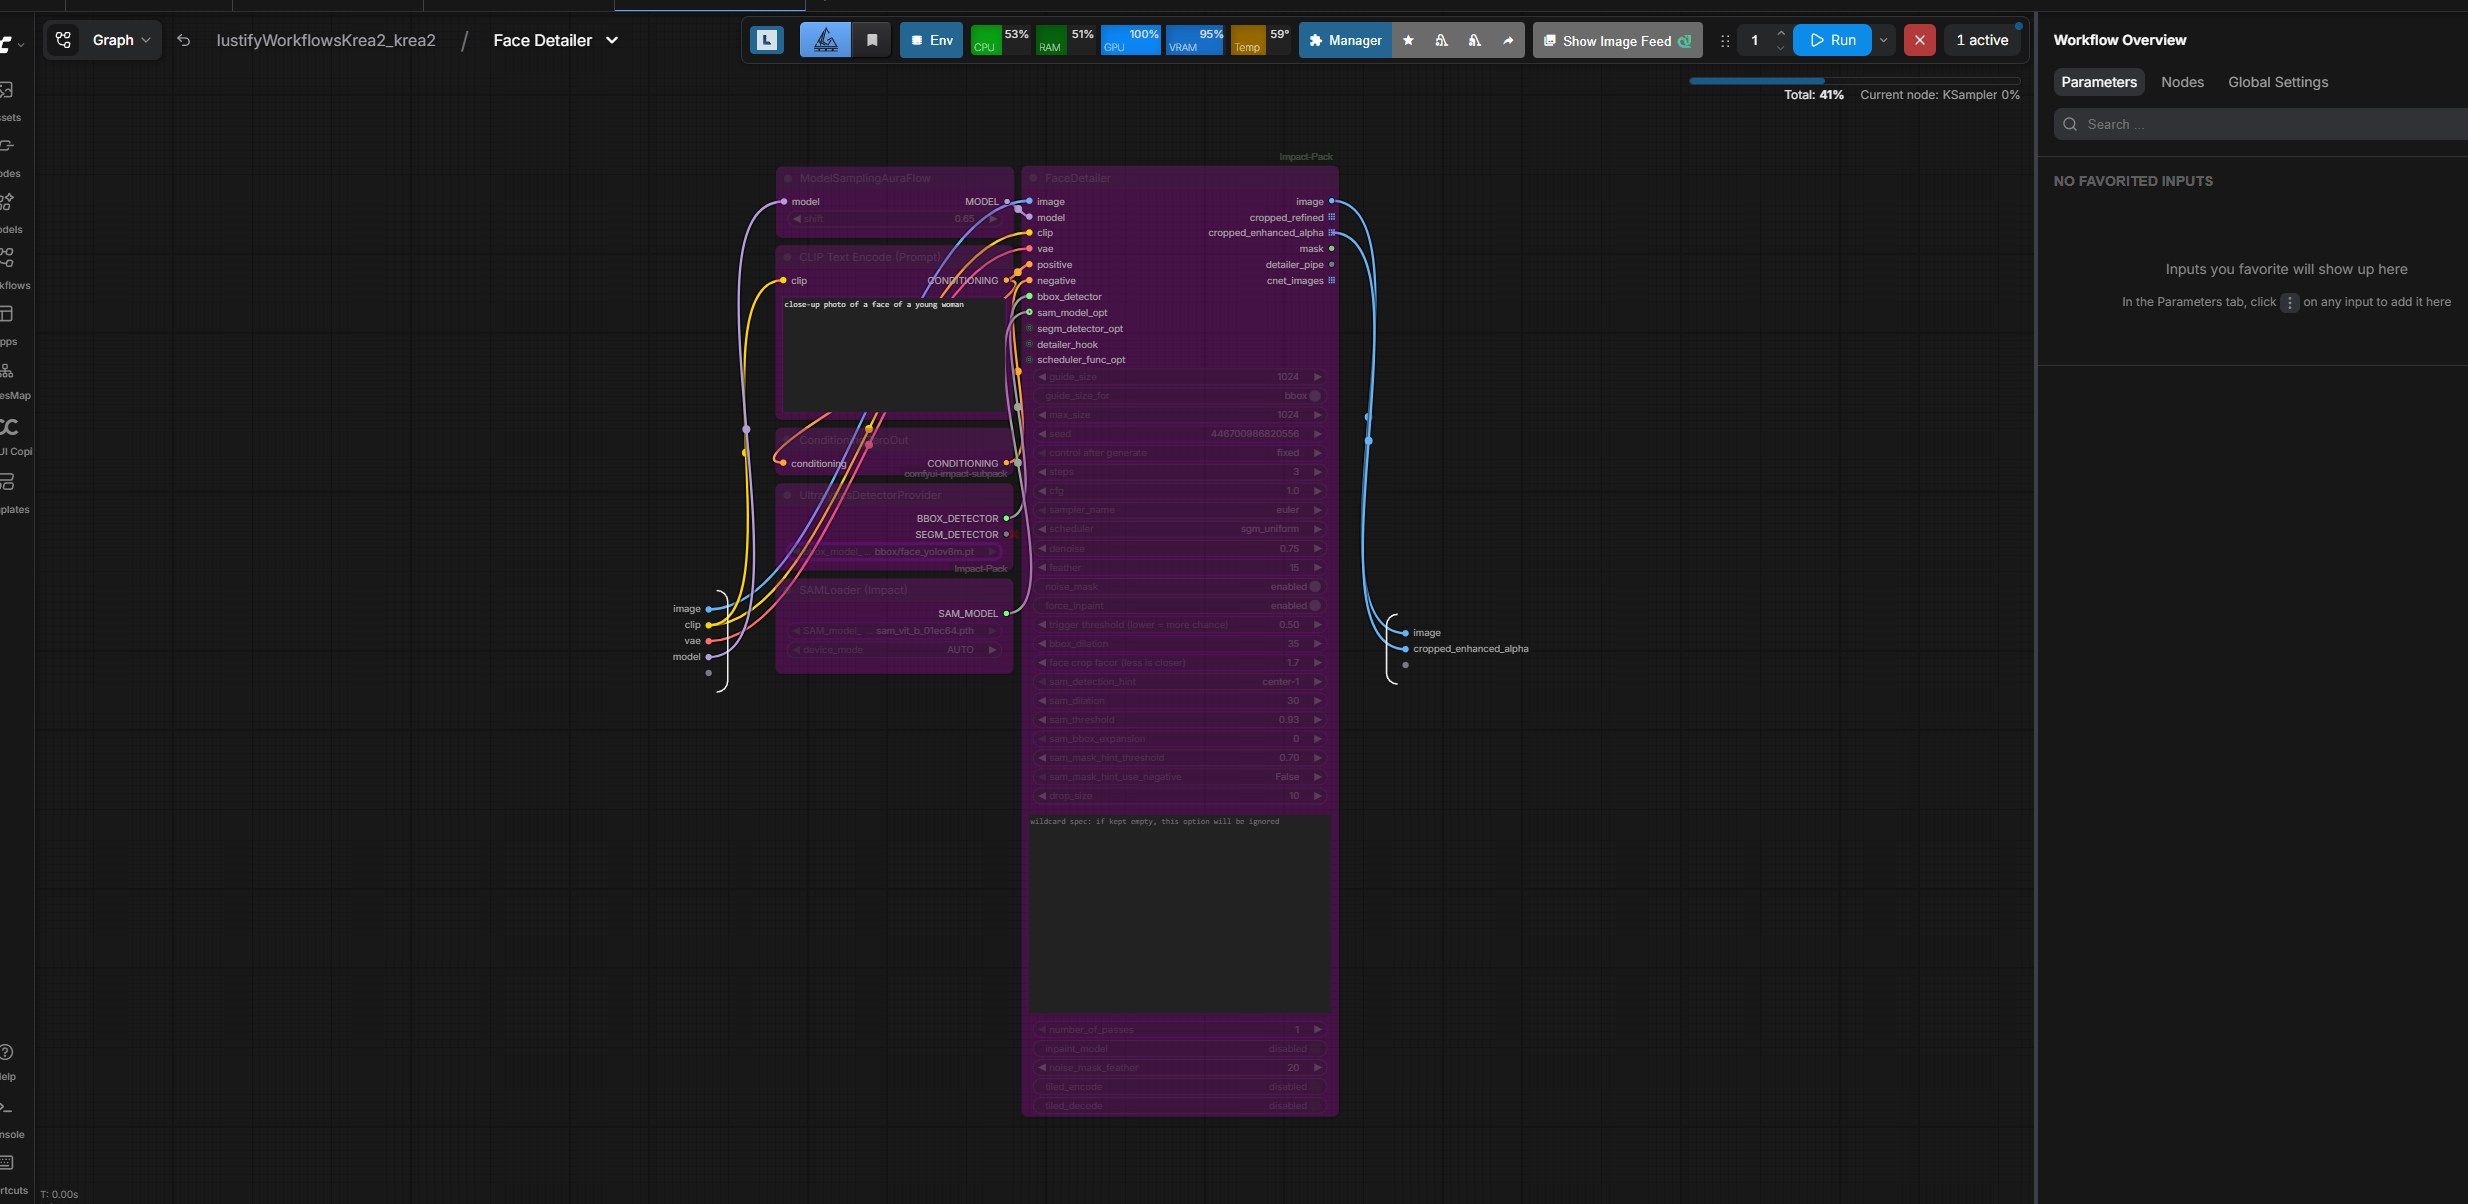Click the wildcard spec text area

click(x=1180, y=914)
